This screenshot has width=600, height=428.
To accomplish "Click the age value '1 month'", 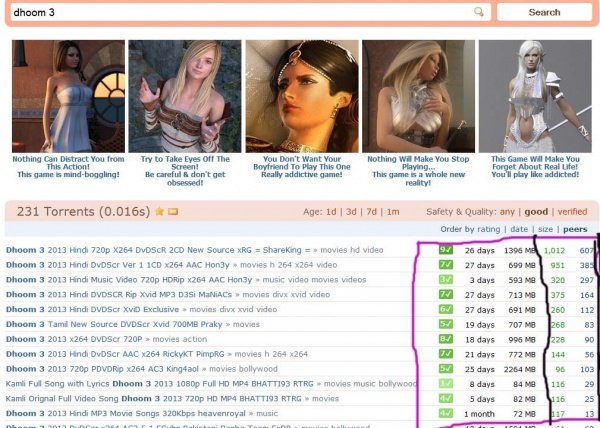I will pyautogui.click(x=479, y=414).
